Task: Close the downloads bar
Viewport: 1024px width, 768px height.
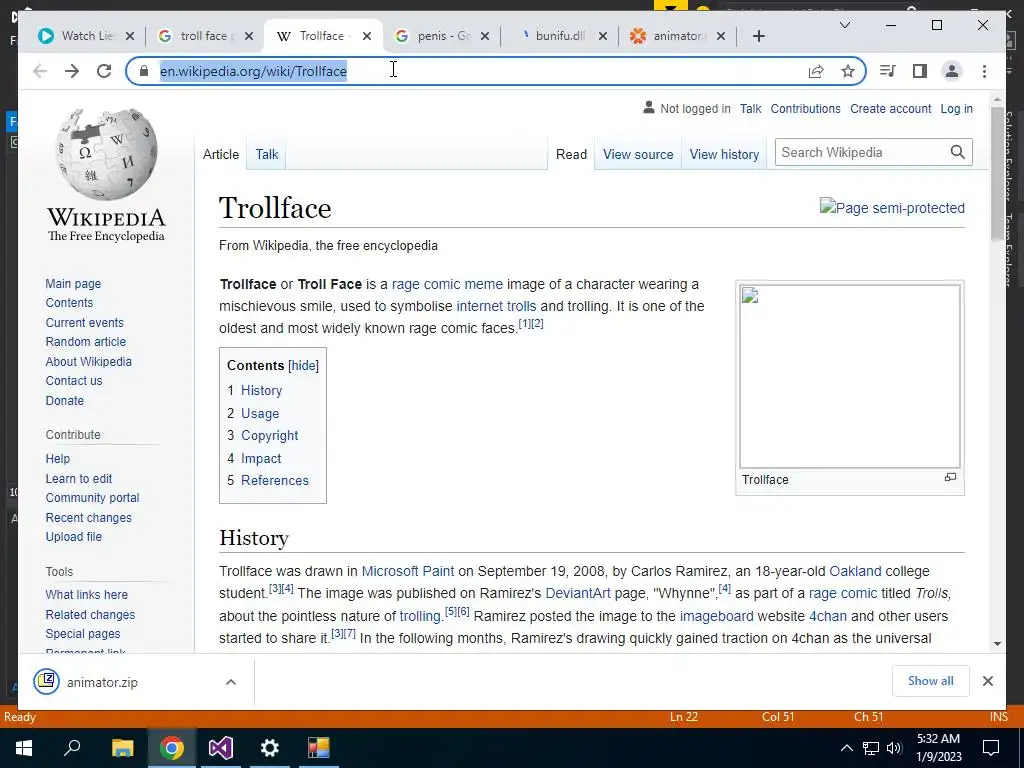Action: 987,681
